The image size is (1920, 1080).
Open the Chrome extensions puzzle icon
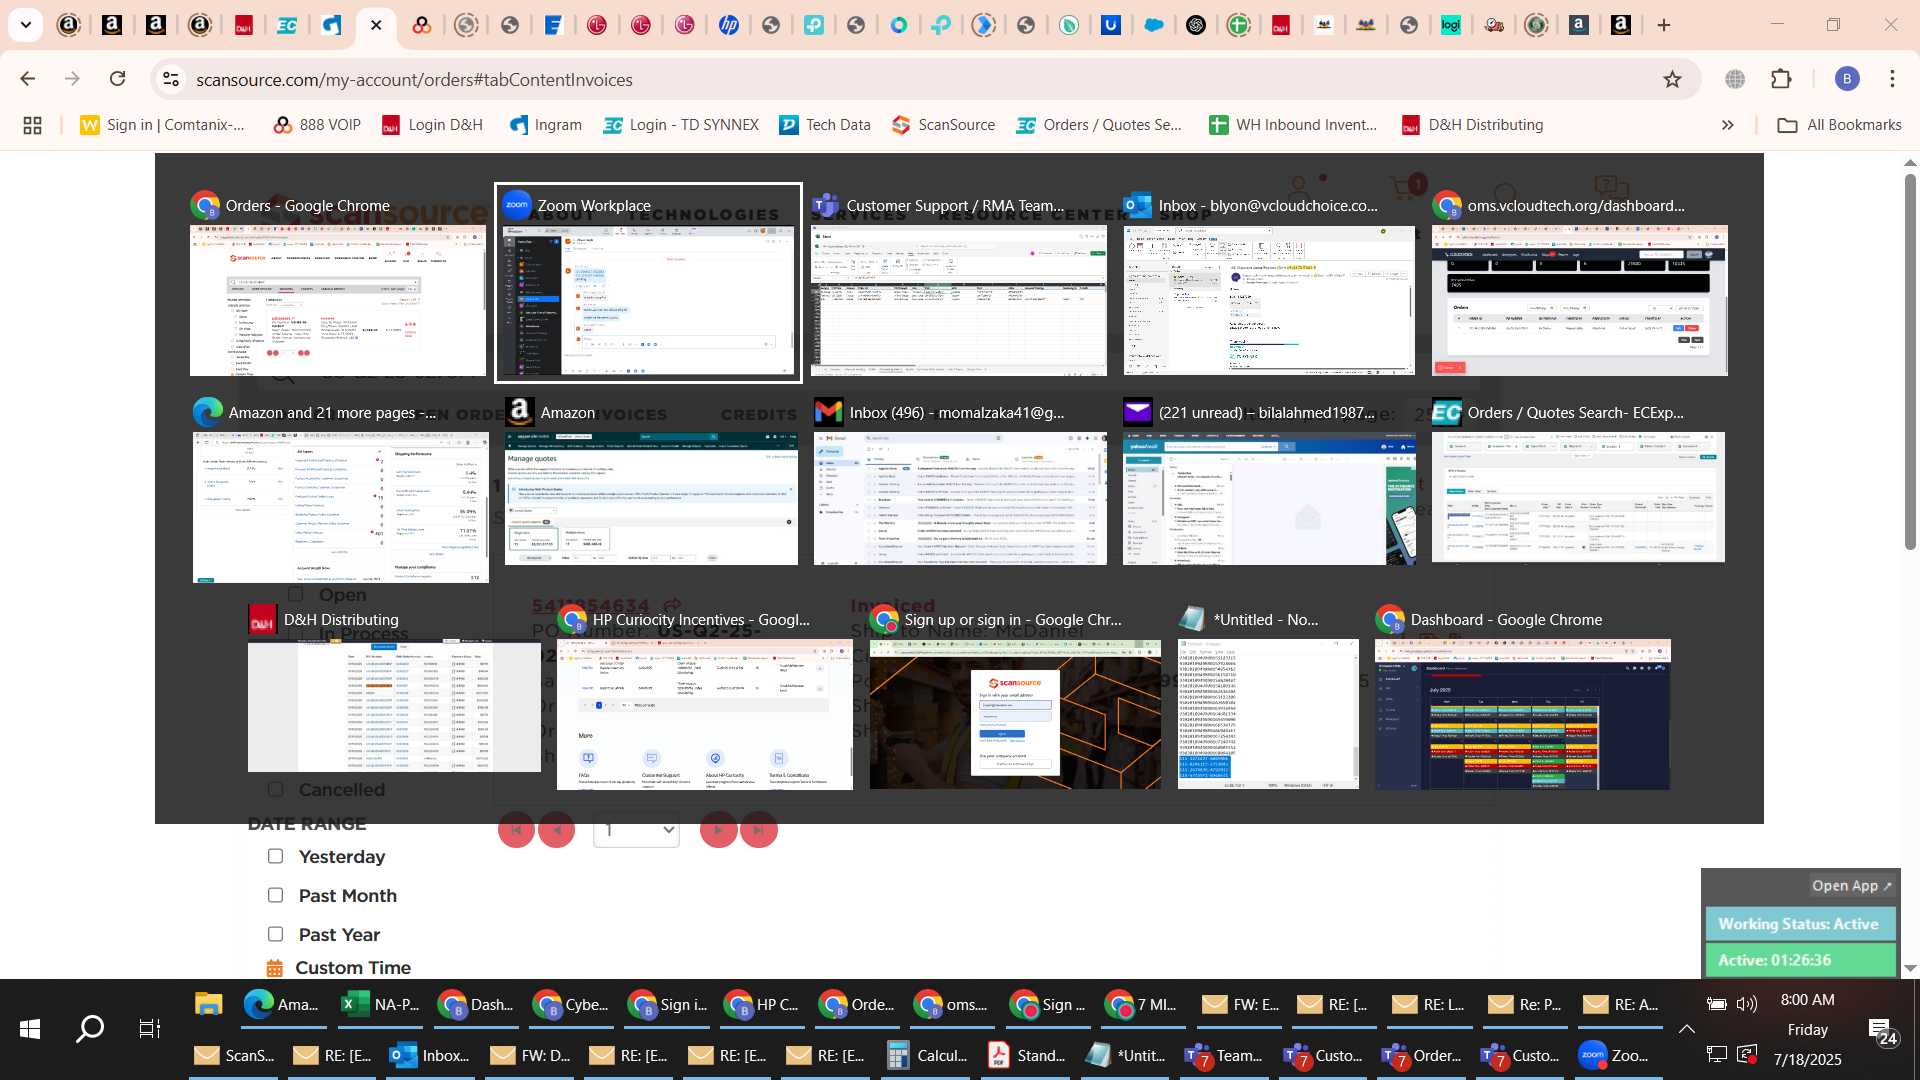1781,79
